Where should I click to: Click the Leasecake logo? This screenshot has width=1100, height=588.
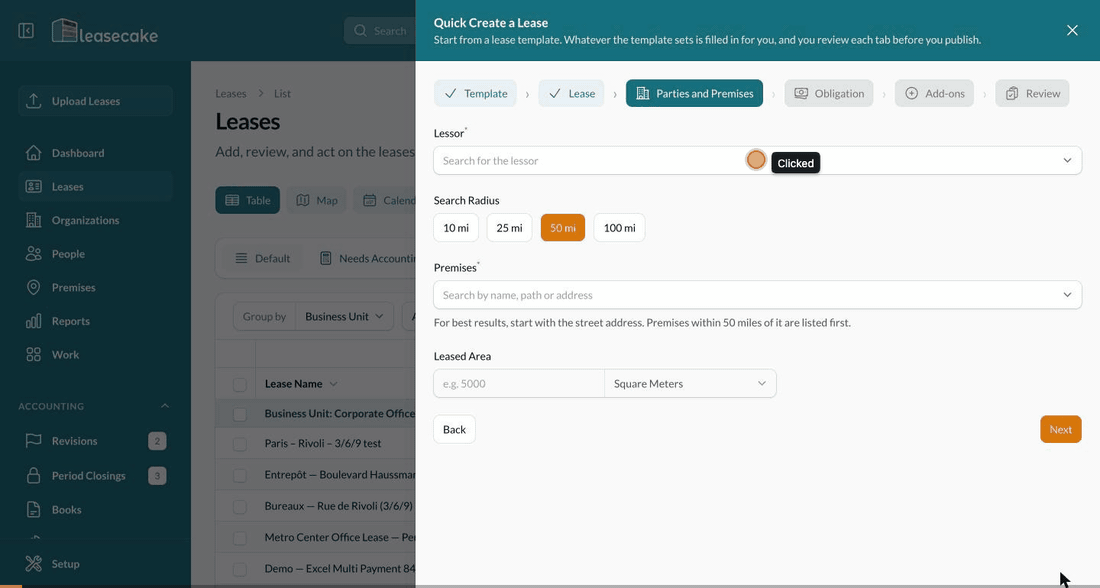(105, 32)
